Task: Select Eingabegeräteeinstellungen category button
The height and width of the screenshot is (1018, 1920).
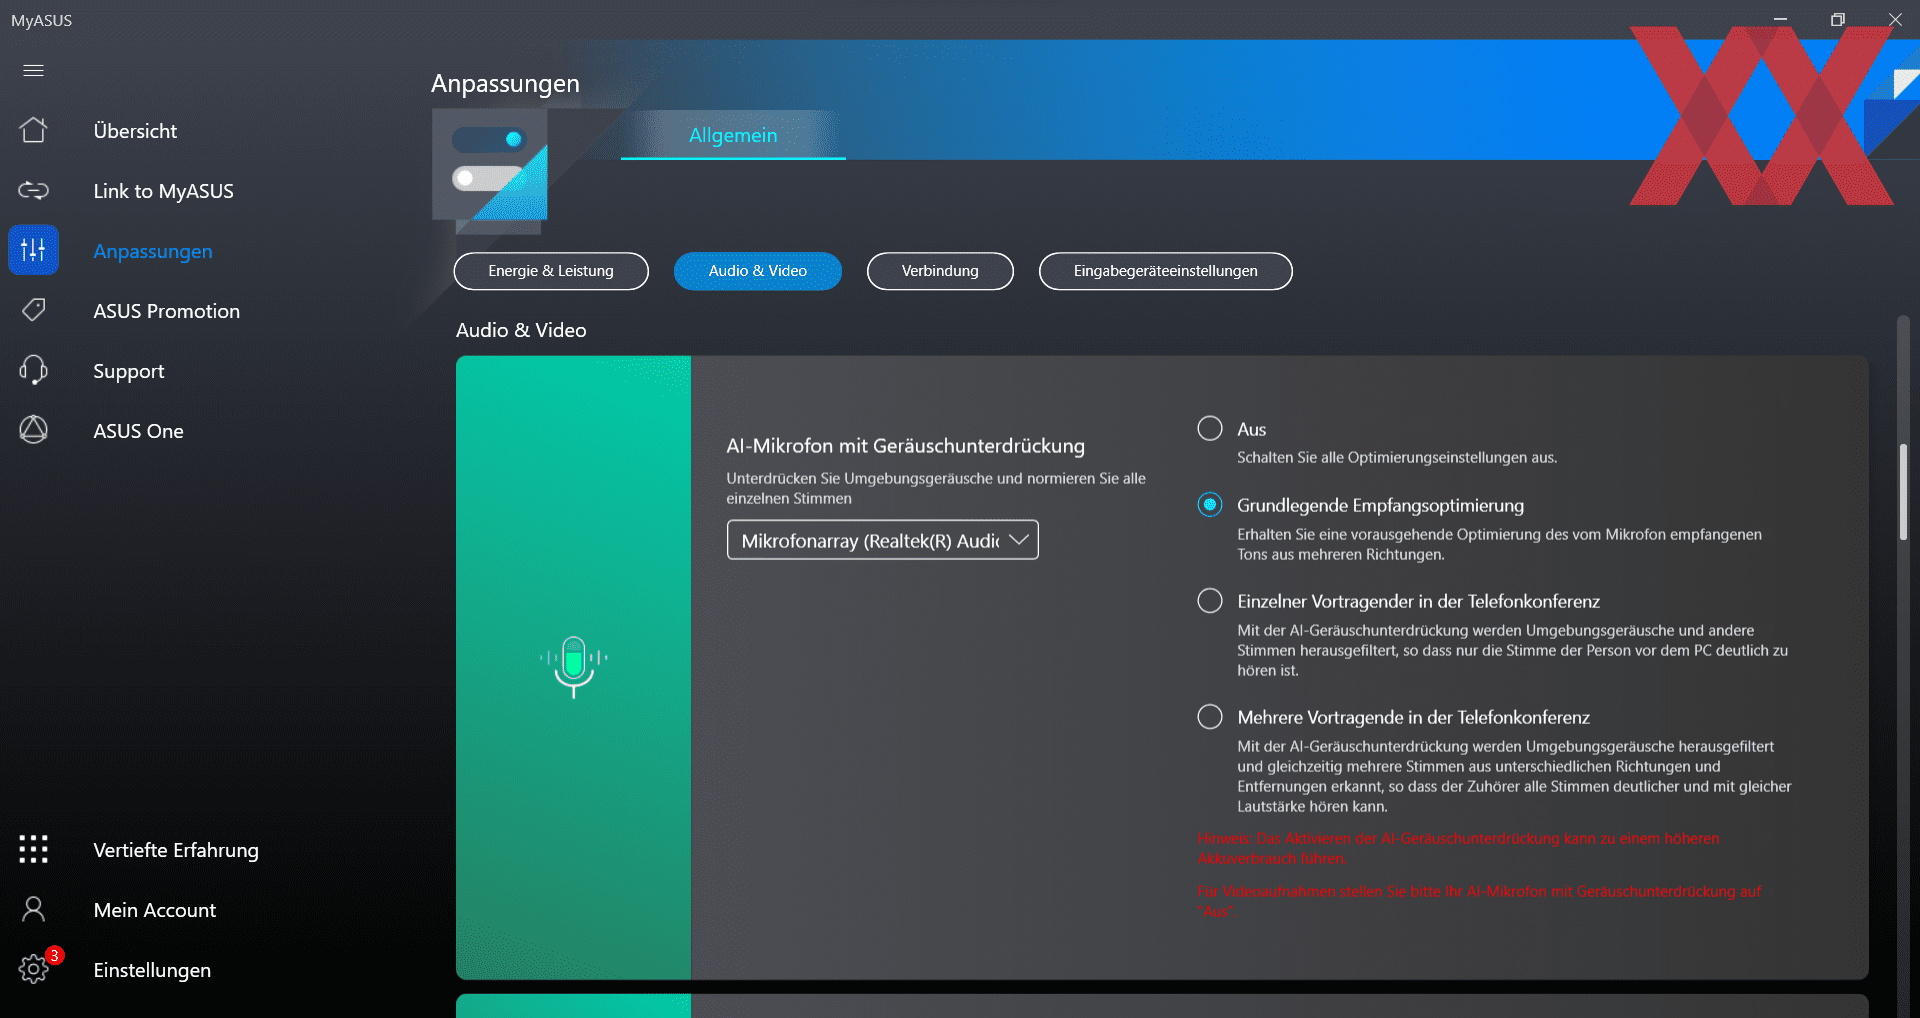Action: pyautogui.click(x=1166, y=271)
